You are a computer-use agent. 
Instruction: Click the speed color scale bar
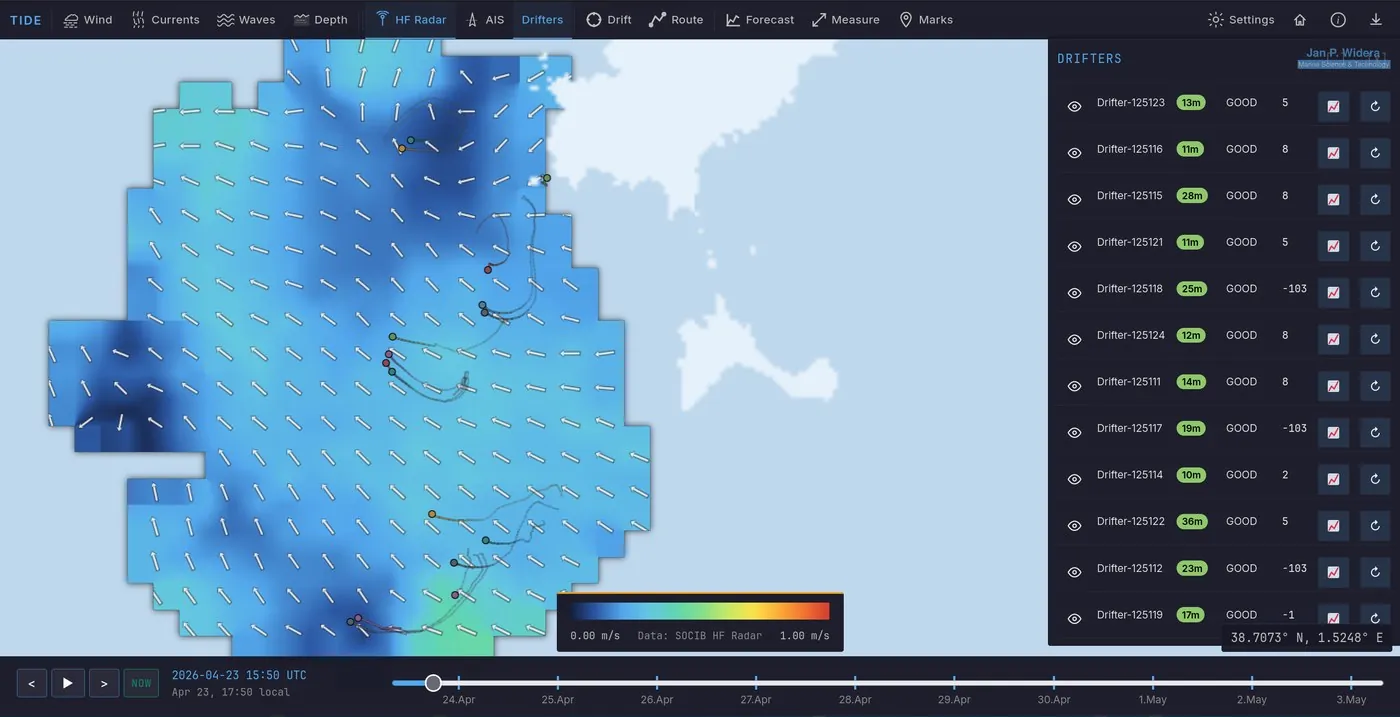coord(700,611)
